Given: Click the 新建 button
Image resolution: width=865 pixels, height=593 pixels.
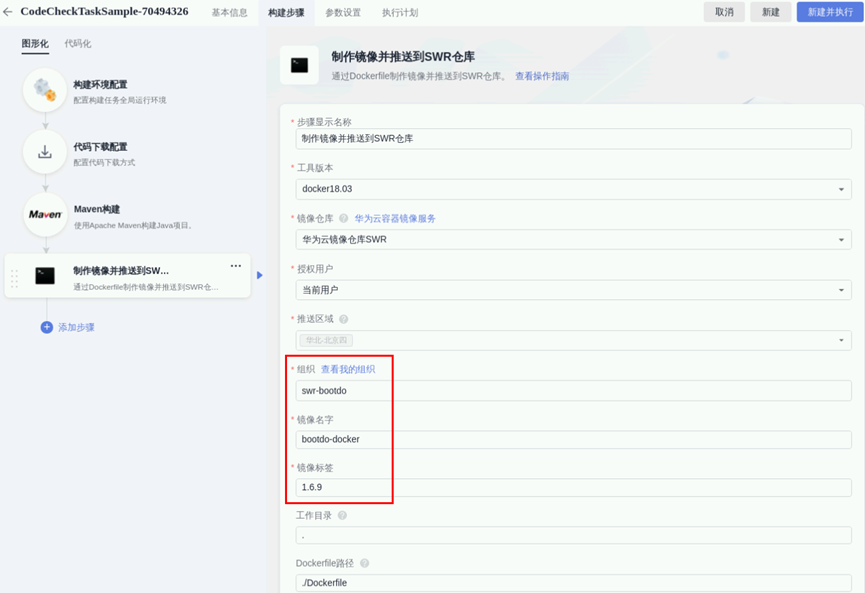Looking at the screenshot, I should 771,12.
